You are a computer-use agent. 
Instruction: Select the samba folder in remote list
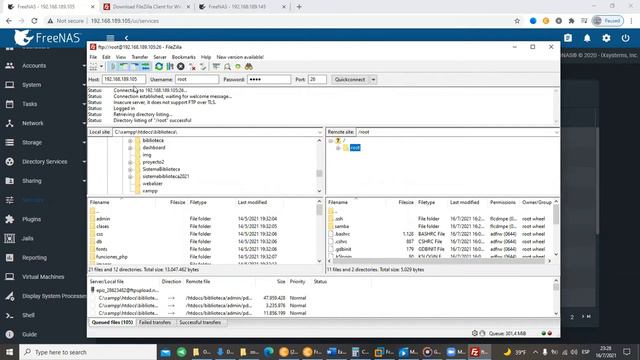coord(341,227)
